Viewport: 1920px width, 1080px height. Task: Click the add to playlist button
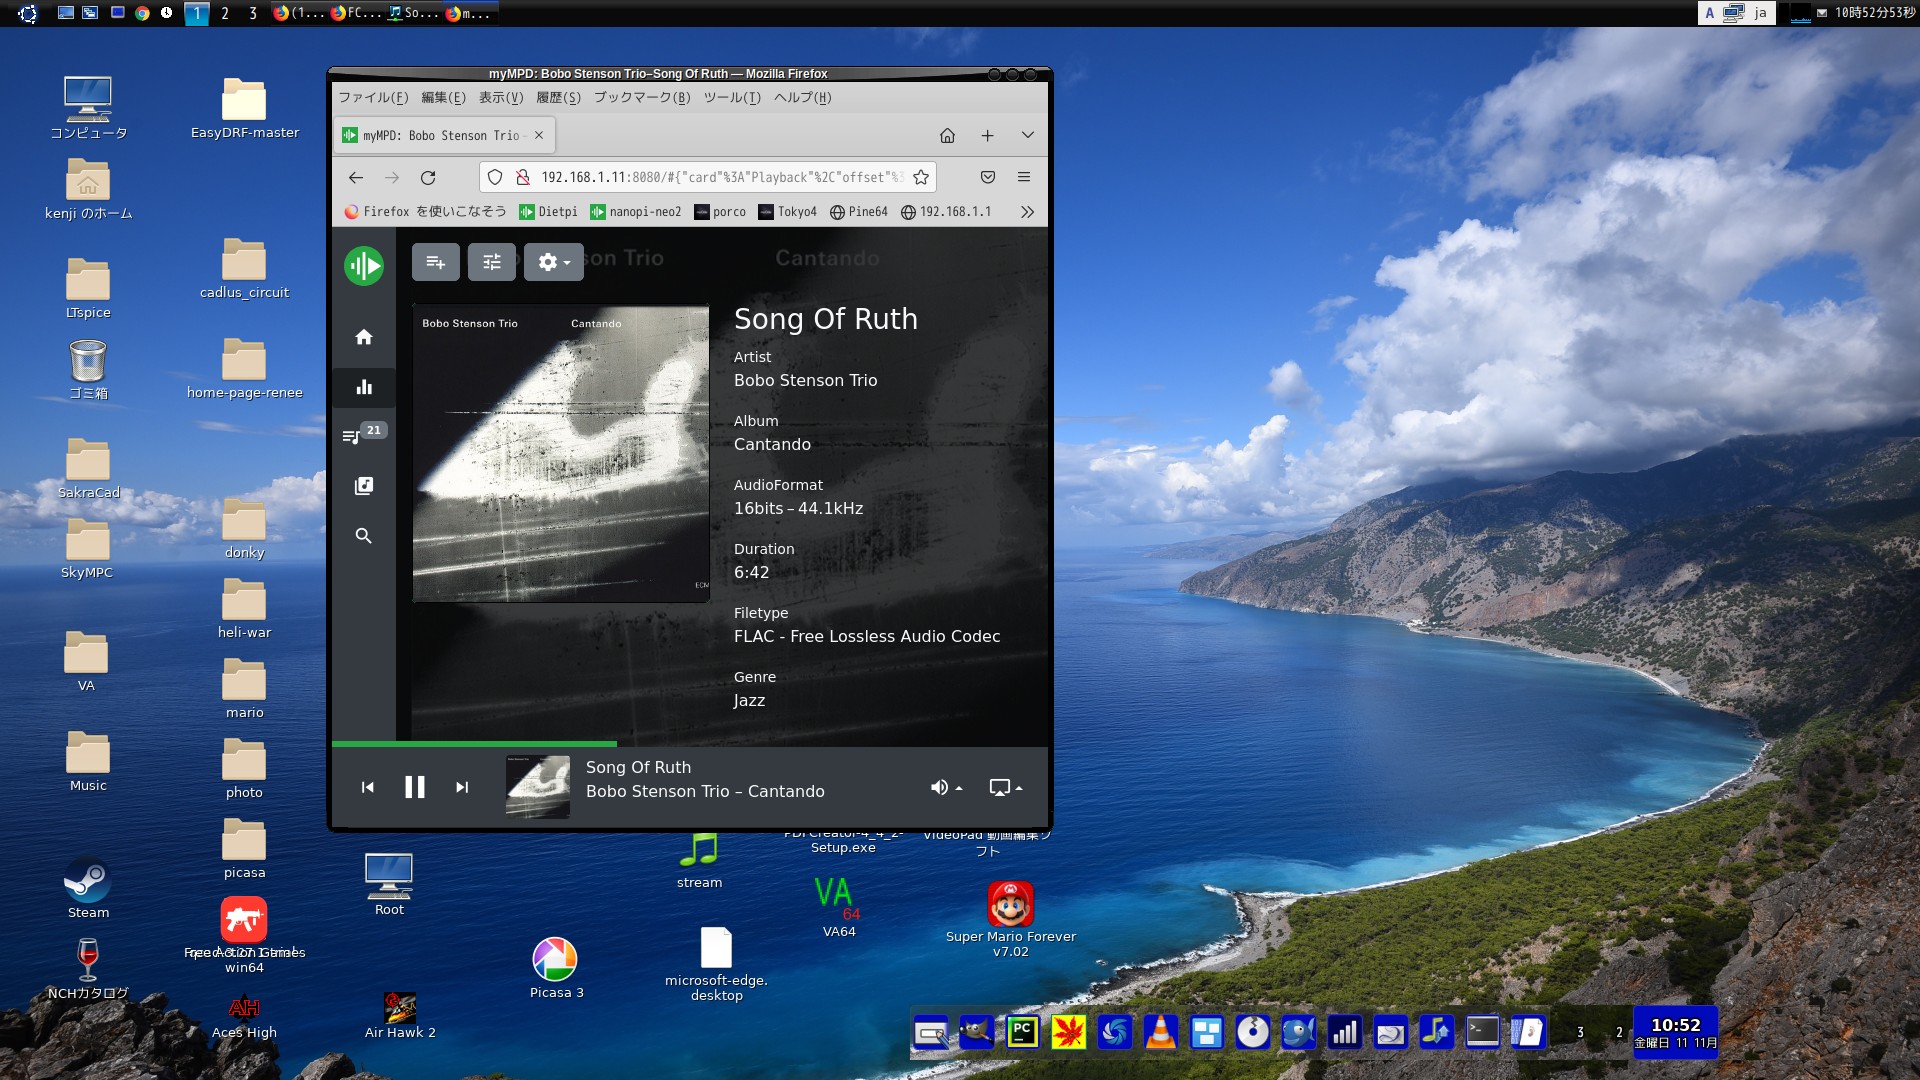coord(436,262)
